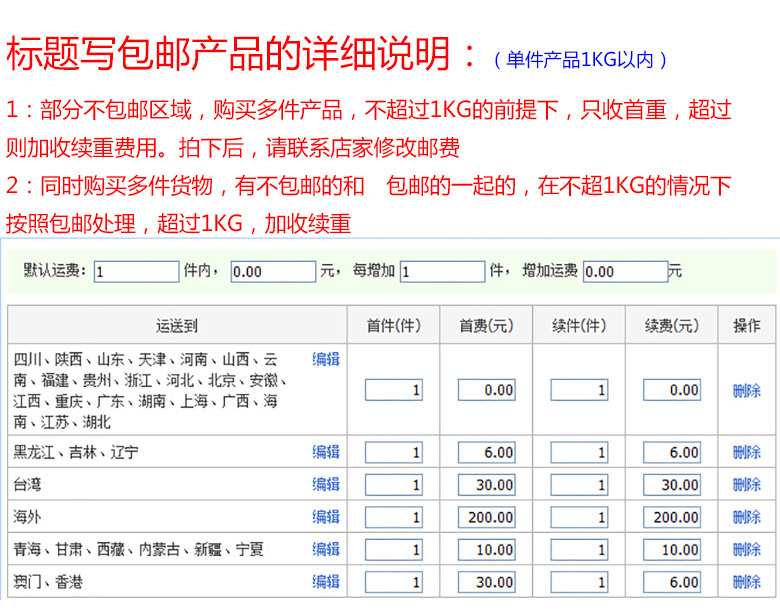Viewport: 780px width, 614px height.
Task: Delete the 四川、陕西、山东 shipping row
Action: click(x=747, y=391)
